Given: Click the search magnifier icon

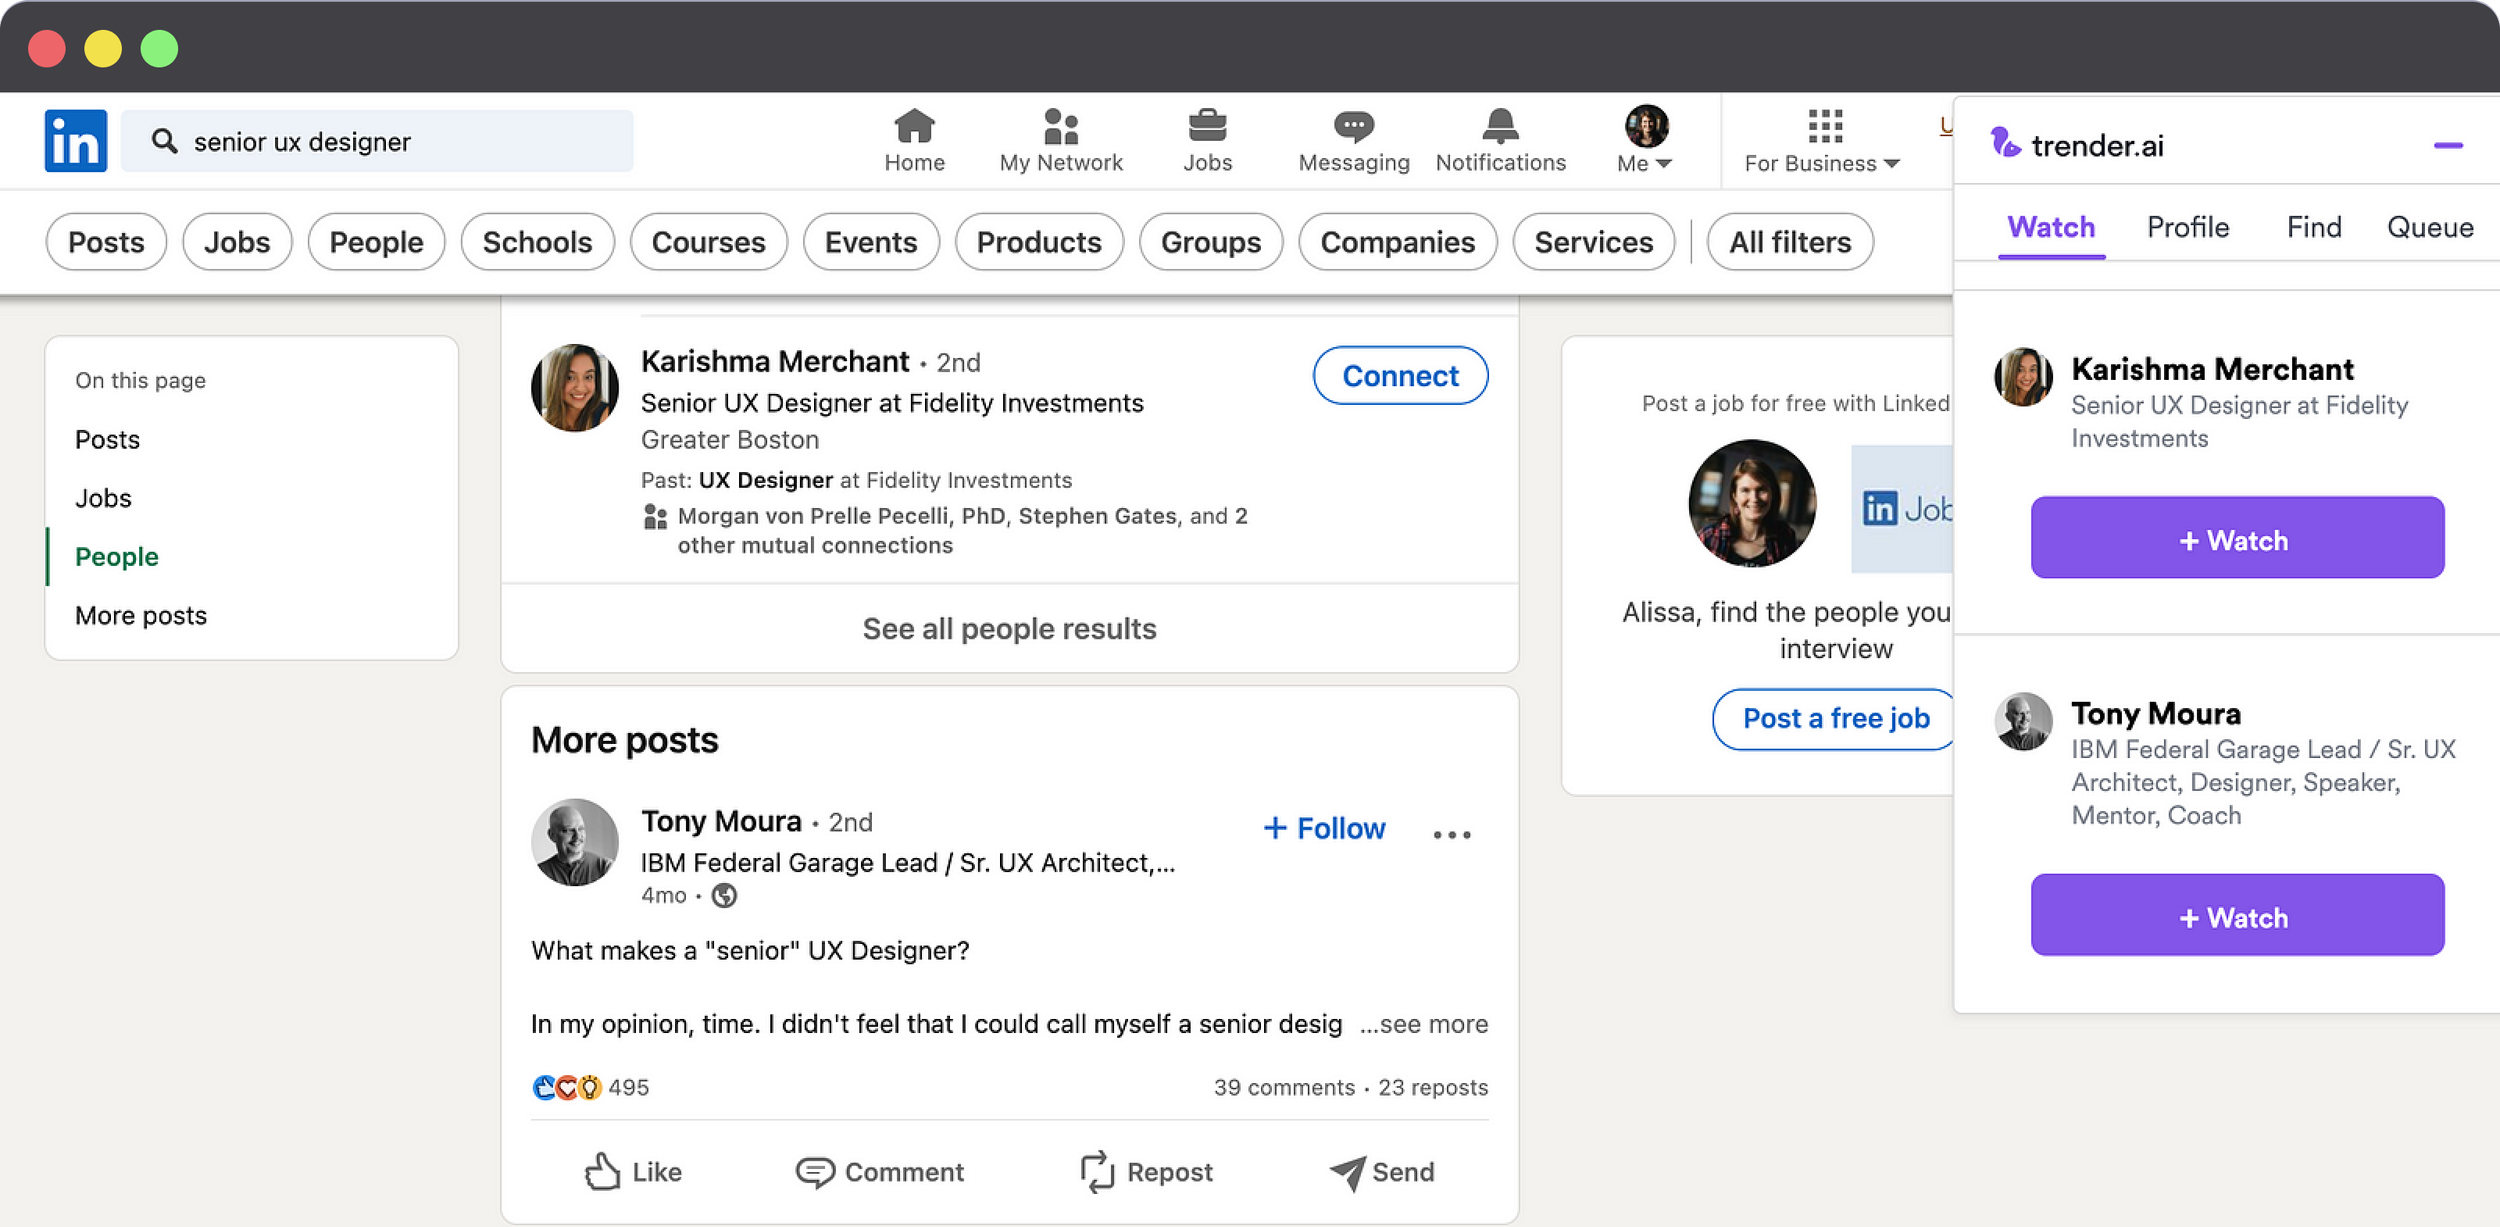Looking at the screenshot, I should [164, 141].
